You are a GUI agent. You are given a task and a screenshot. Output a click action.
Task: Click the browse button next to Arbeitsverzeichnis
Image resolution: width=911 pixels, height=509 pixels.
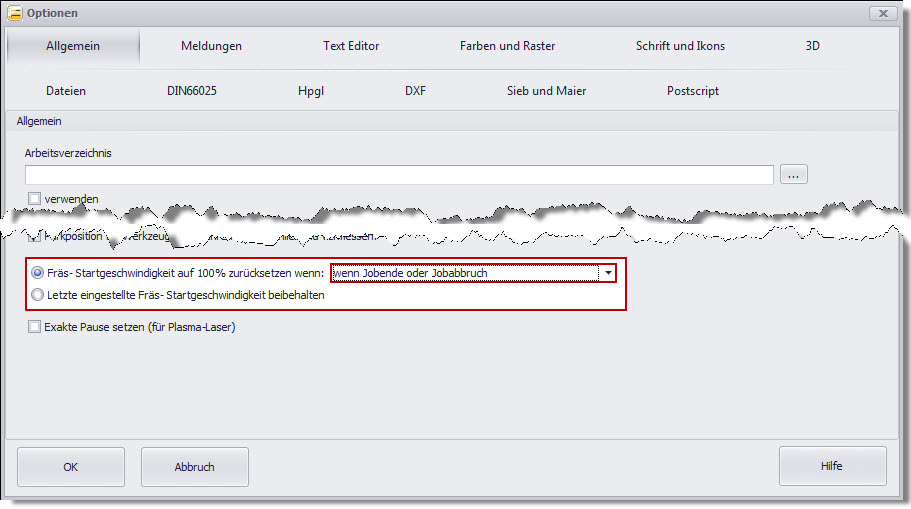click(x=795, y=175)
